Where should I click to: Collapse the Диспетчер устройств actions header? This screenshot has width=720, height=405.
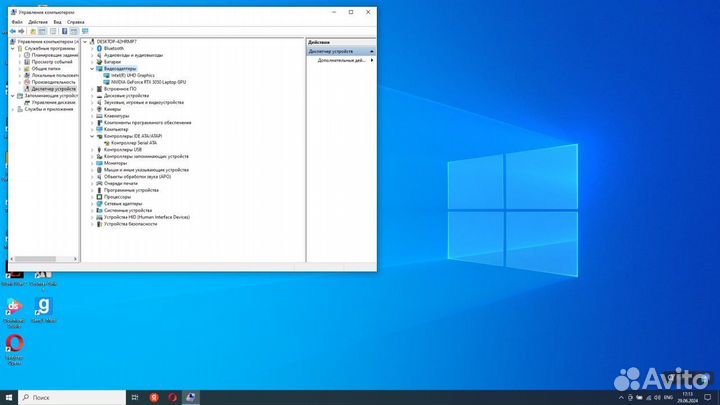pos(371,51)
